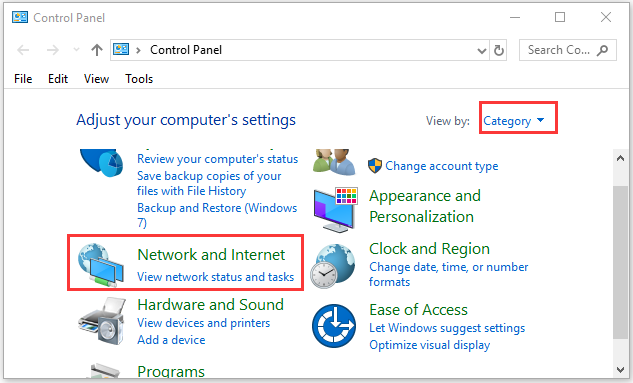Open the View by Category dropdown
The image size is (633, 383).
514,121
